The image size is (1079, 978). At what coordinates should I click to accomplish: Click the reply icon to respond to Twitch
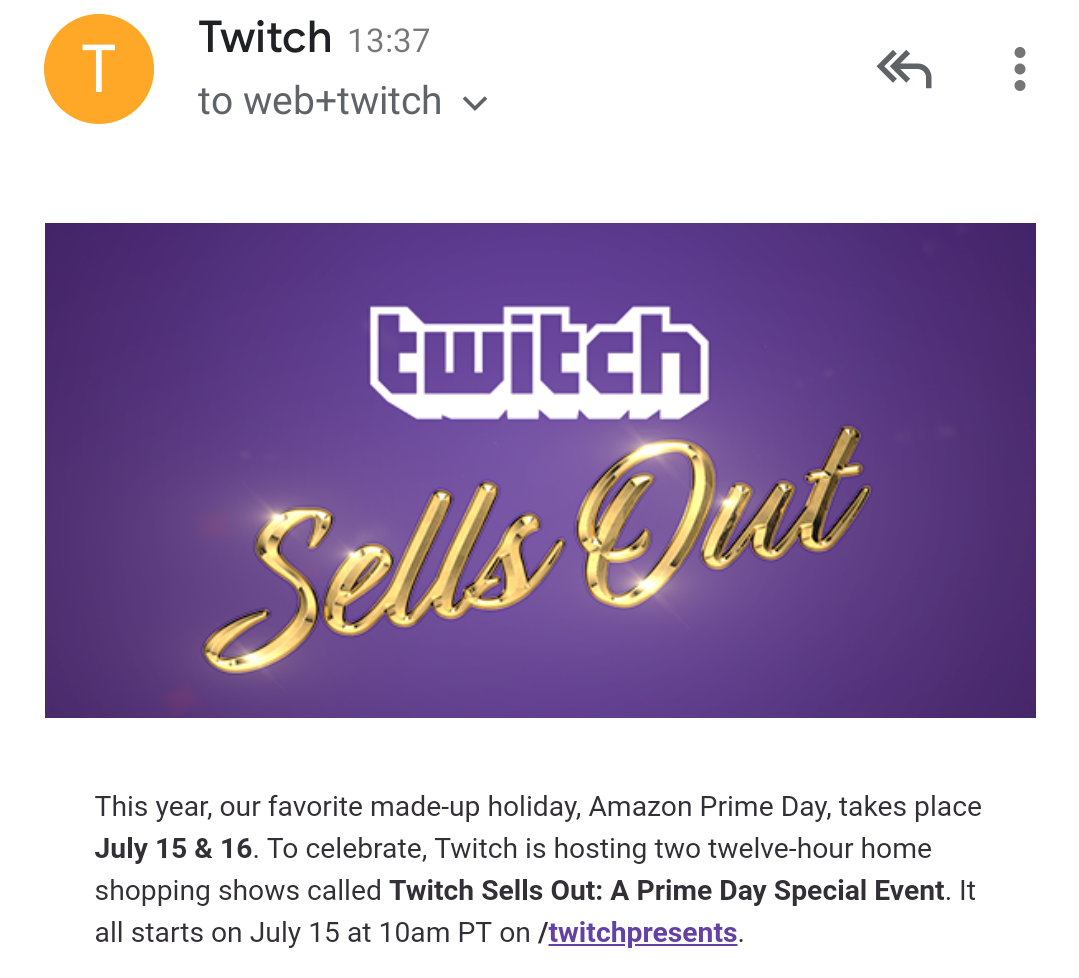(x=902, y=70)
